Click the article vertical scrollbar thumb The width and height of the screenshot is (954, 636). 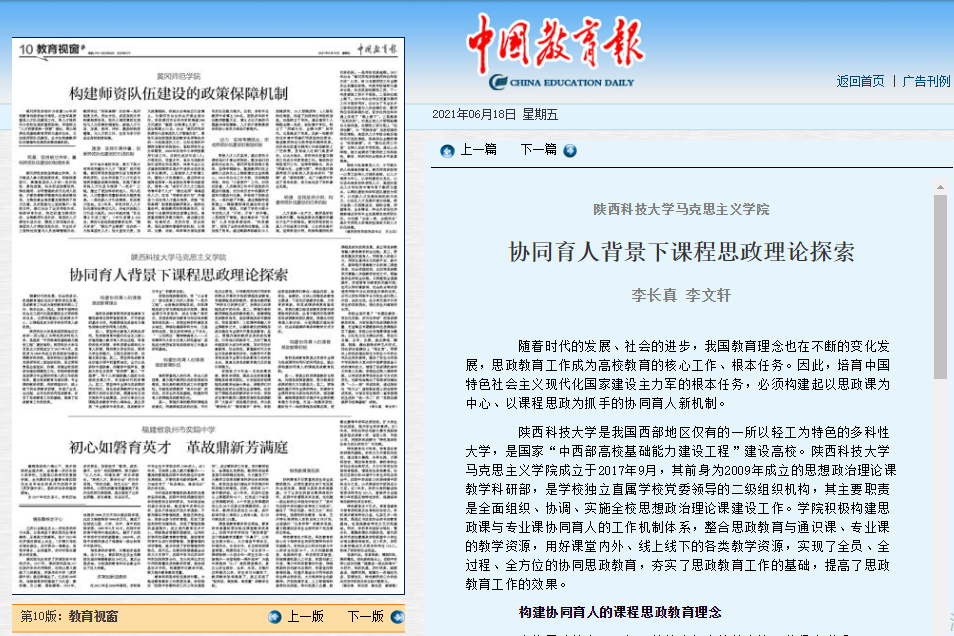[x=941, y=287]
